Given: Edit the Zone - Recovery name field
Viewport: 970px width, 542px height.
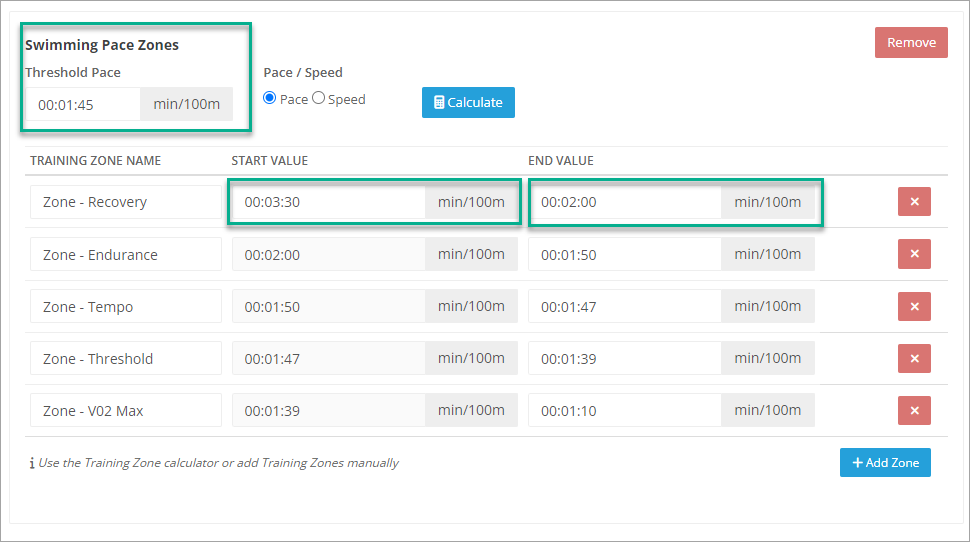Looking at the screenshot, I should pyautogui.click(x=125, y=202).
